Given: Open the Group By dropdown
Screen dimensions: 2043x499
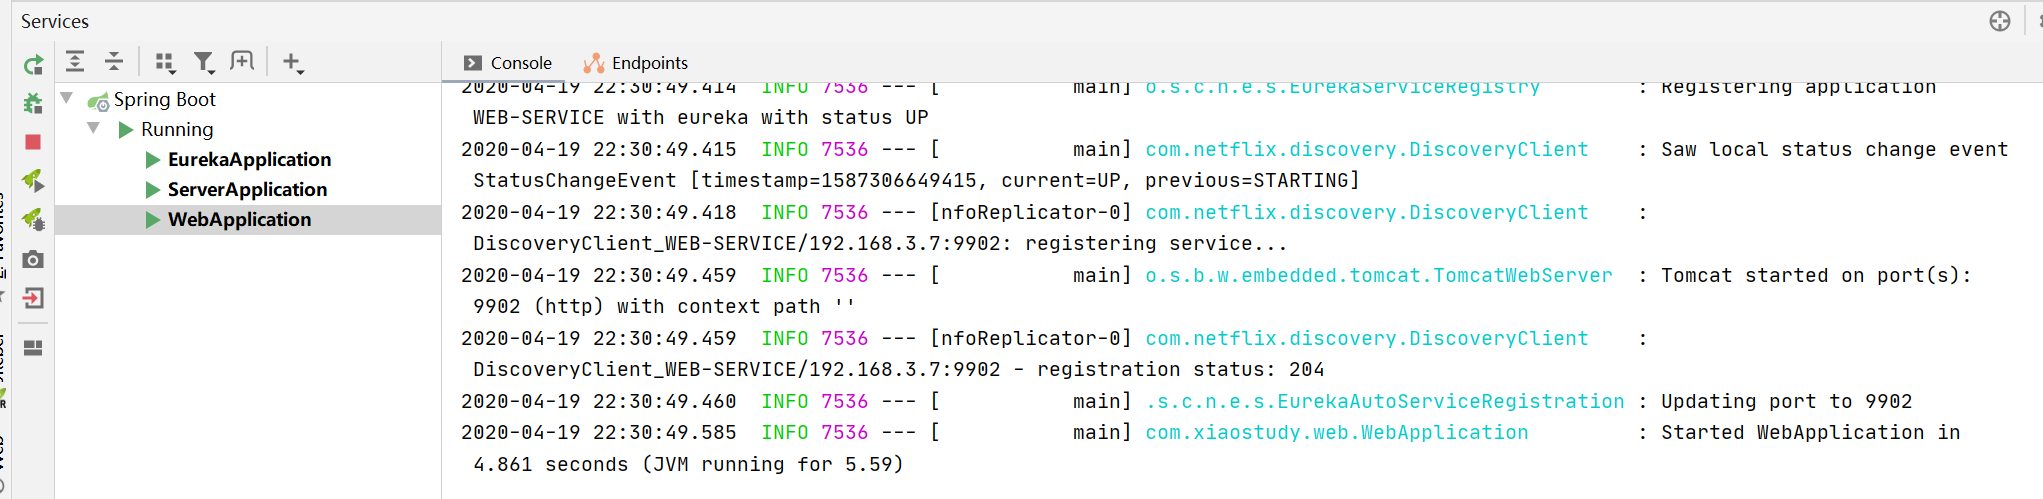Looking at the screenshot, I should 166,63.
